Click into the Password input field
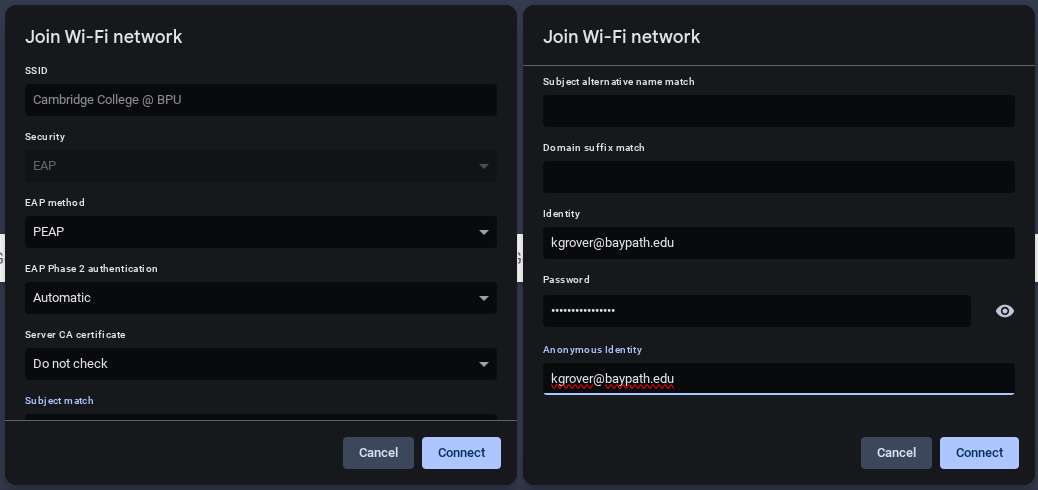The width and height of the screenshot is (1038, 490). (756, 311)
